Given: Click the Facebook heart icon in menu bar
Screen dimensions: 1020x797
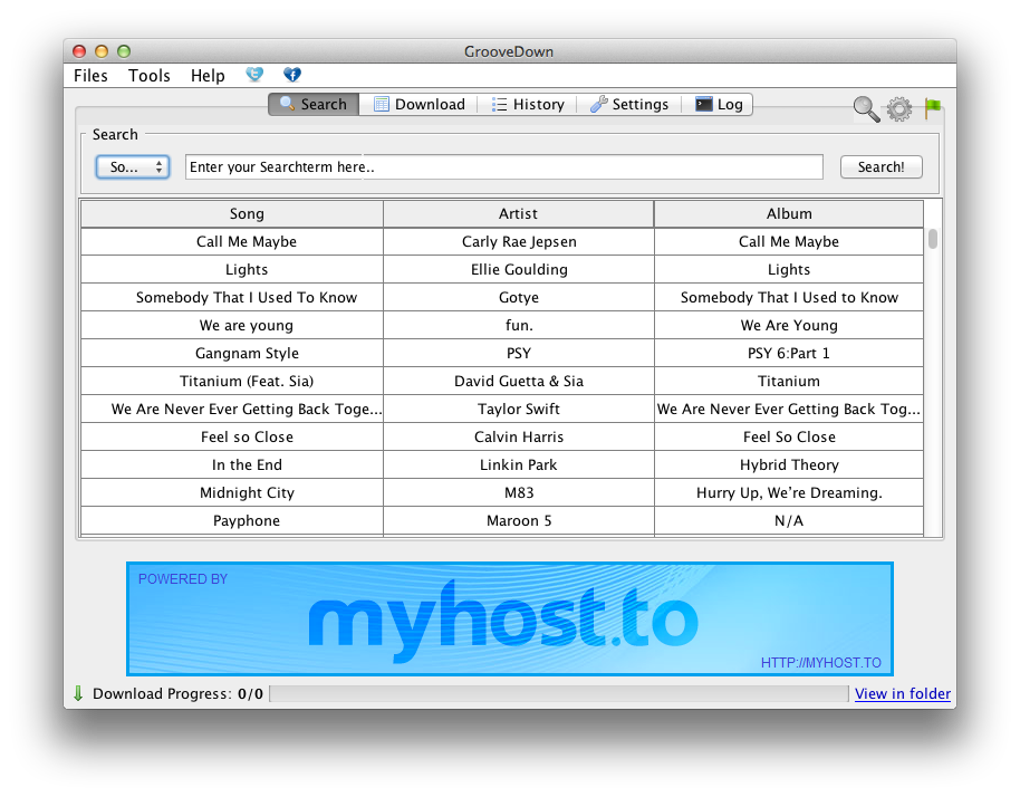Looking at the screenshot, I should (x=292, y=75).
